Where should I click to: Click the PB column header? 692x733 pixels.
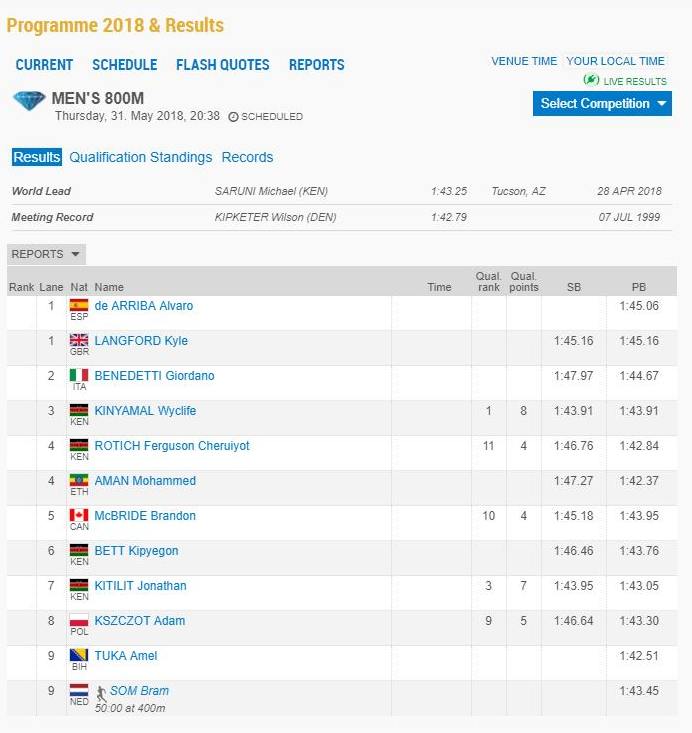[x=639, y=287]
